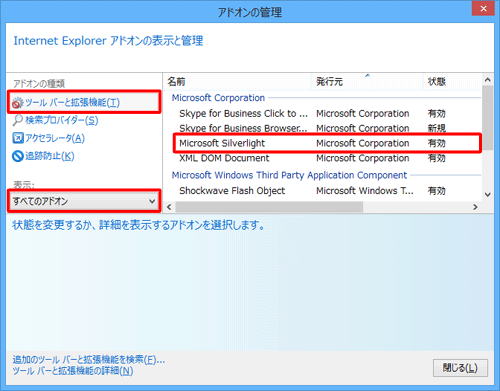Open ツール バーと拡張機能の詳細(N) link
500x391 pixels.
click(x=73, y=371)
